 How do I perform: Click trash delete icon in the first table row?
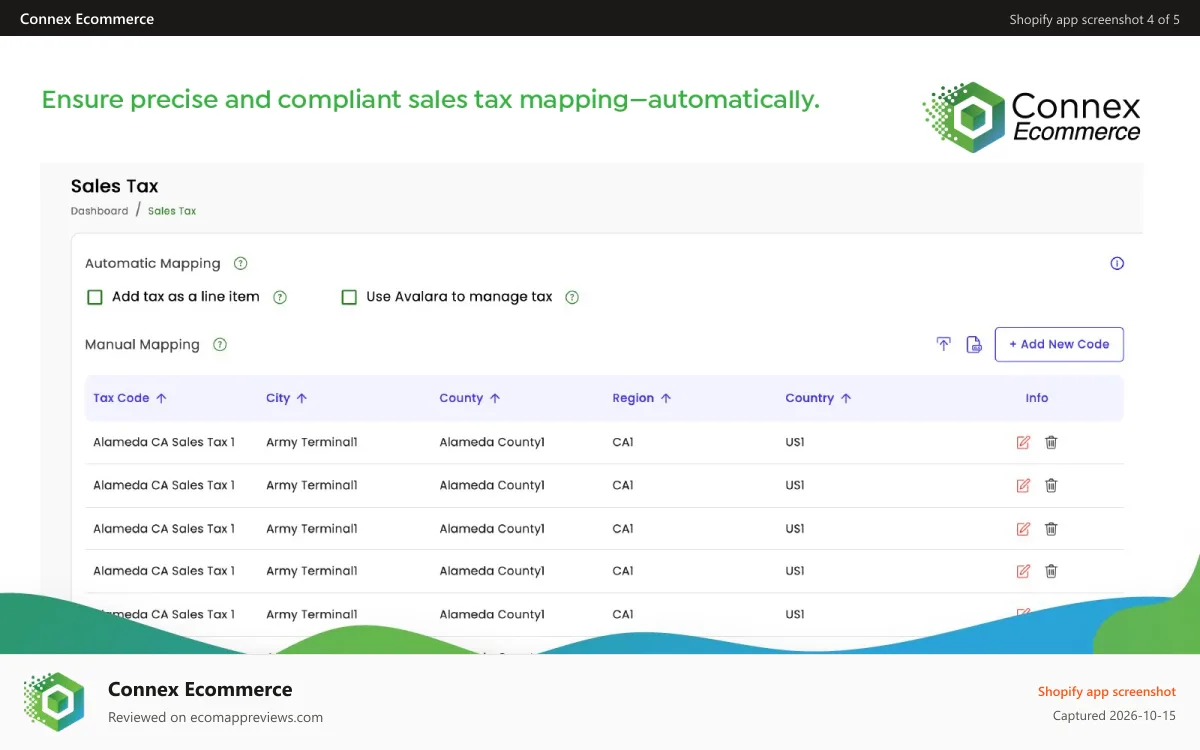tap(1051, 442)
